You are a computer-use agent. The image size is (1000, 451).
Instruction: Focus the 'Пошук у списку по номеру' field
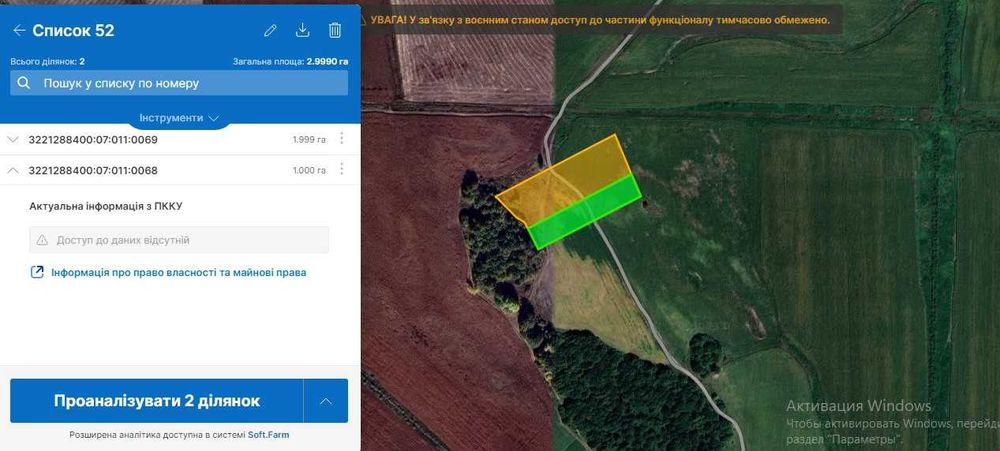pos(179,83)
